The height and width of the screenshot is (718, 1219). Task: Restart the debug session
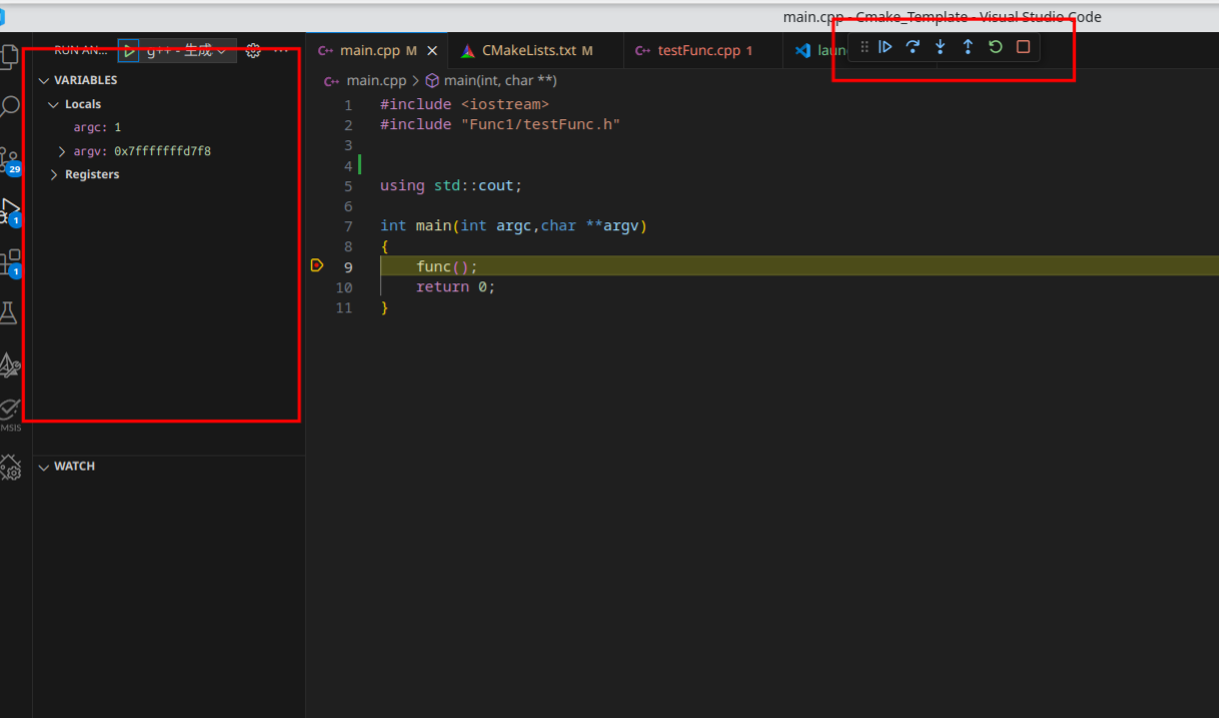[x=995, y=47]
